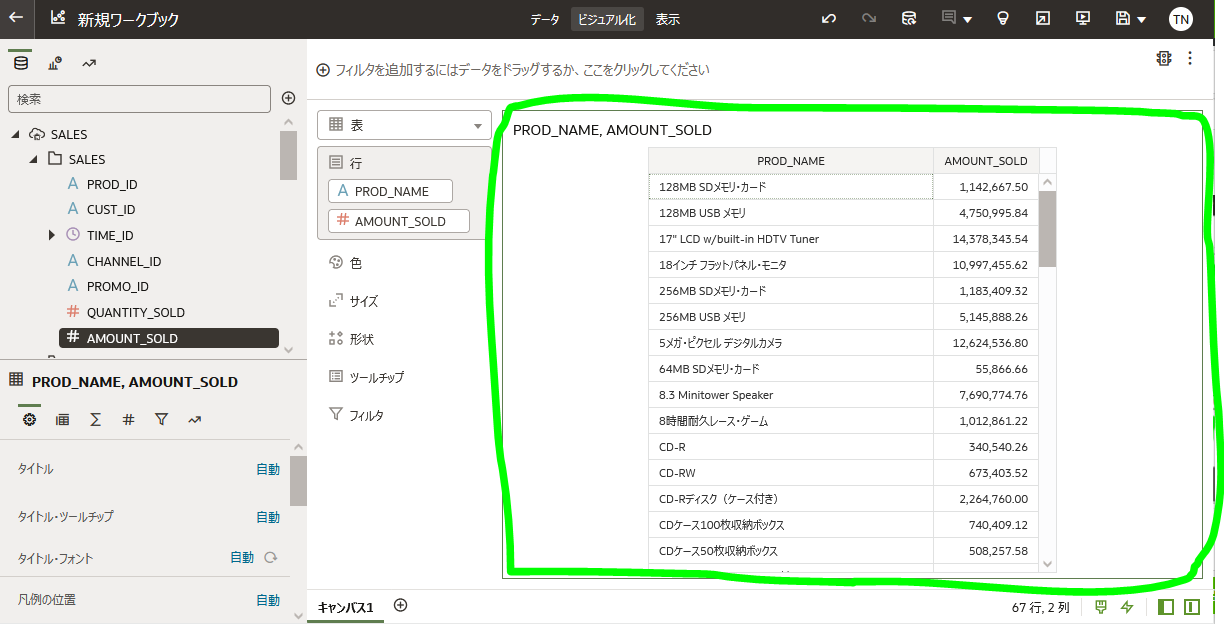This screenshot has width=1224, height=624.
Task: Click the lightning bolt auto-apply icon
Action: pos(1127,607)
